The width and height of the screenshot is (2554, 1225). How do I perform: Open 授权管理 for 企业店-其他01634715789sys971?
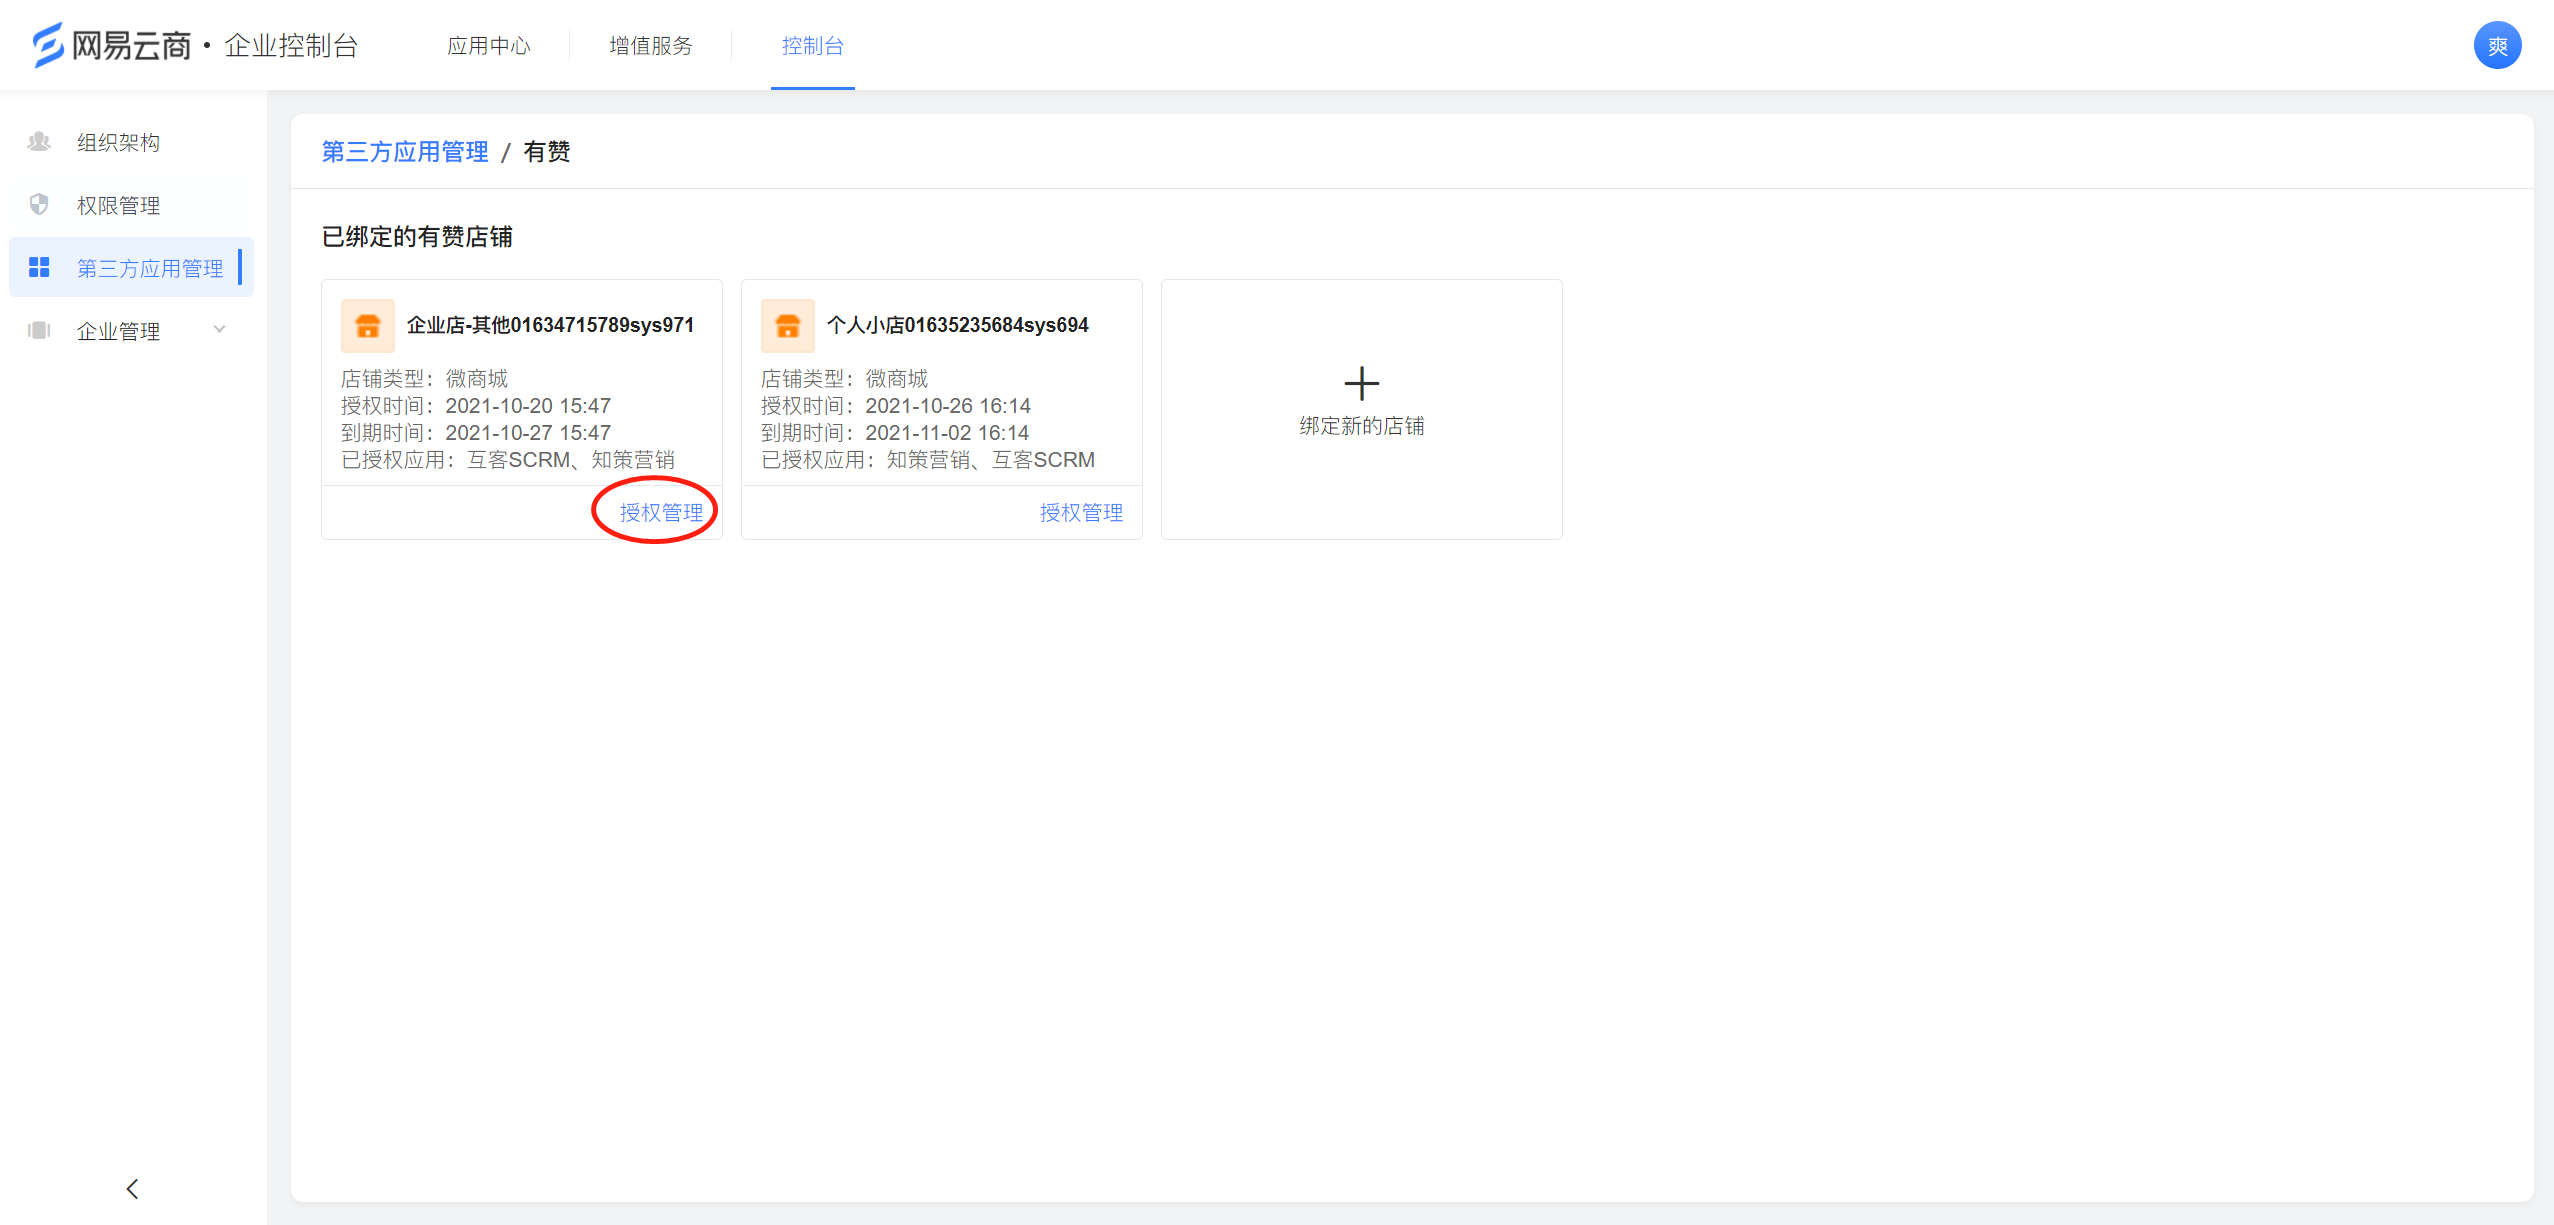(661, 513)
